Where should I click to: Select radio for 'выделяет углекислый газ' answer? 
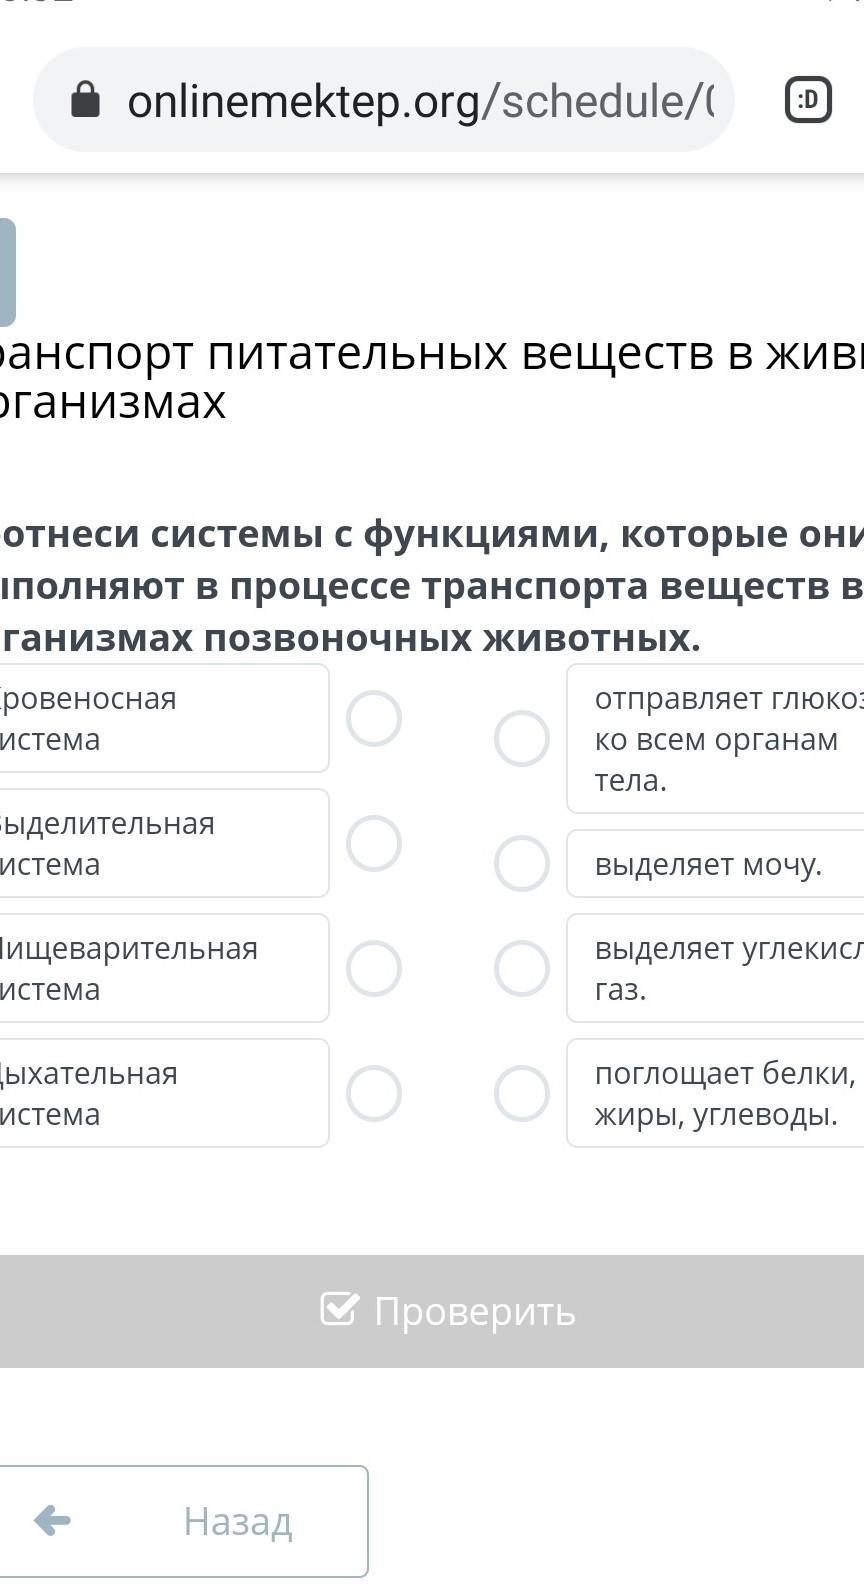point(522,968)
